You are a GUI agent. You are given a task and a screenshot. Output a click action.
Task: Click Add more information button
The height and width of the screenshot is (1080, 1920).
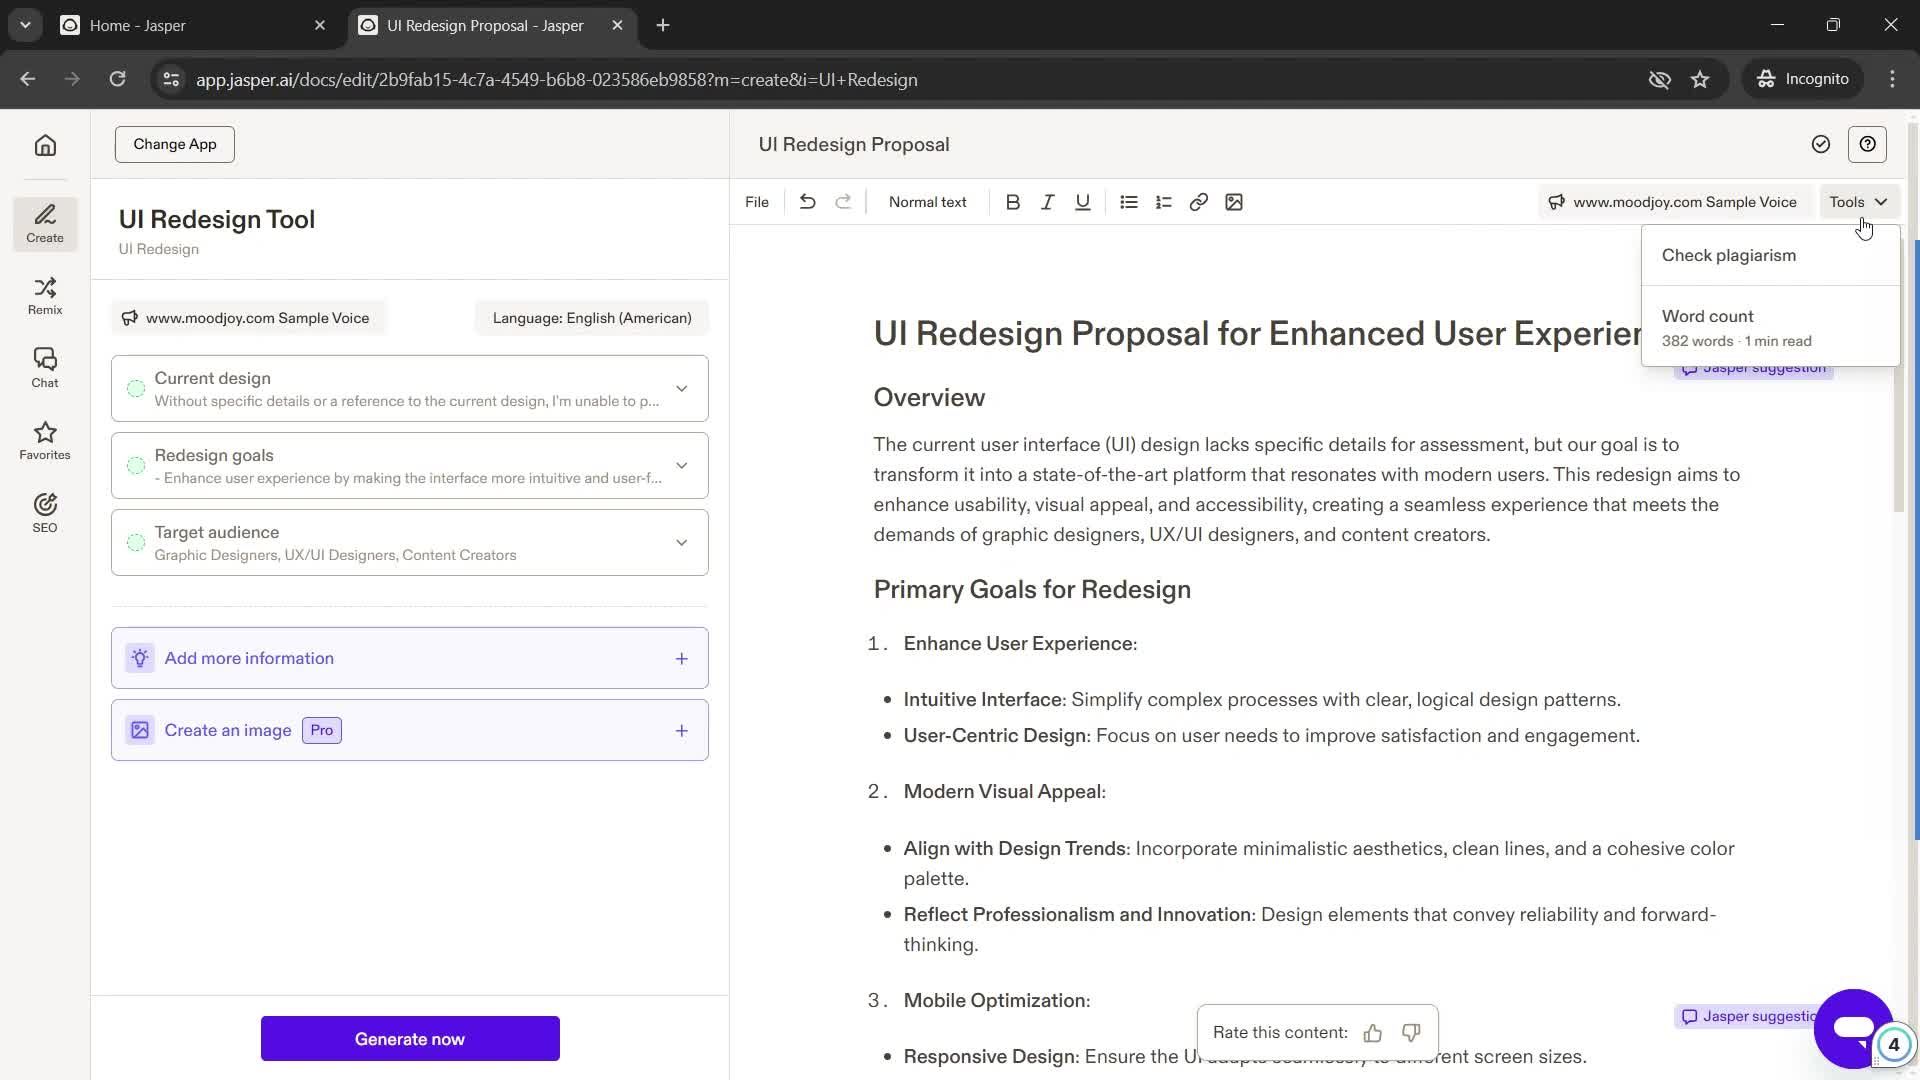coord(410,659)
